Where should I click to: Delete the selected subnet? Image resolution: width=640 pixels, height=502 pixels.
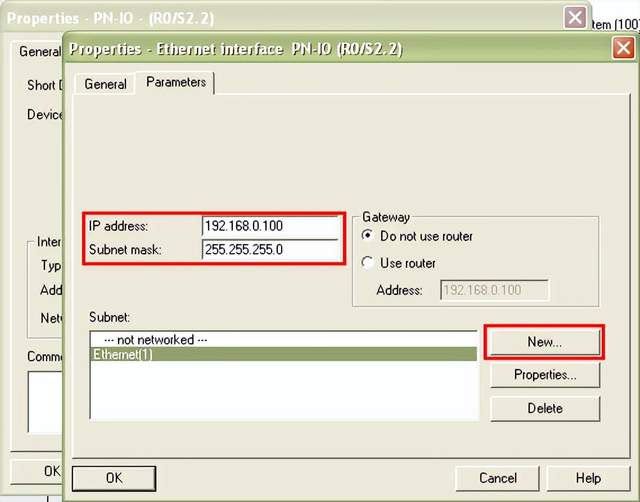pos(545,408)
